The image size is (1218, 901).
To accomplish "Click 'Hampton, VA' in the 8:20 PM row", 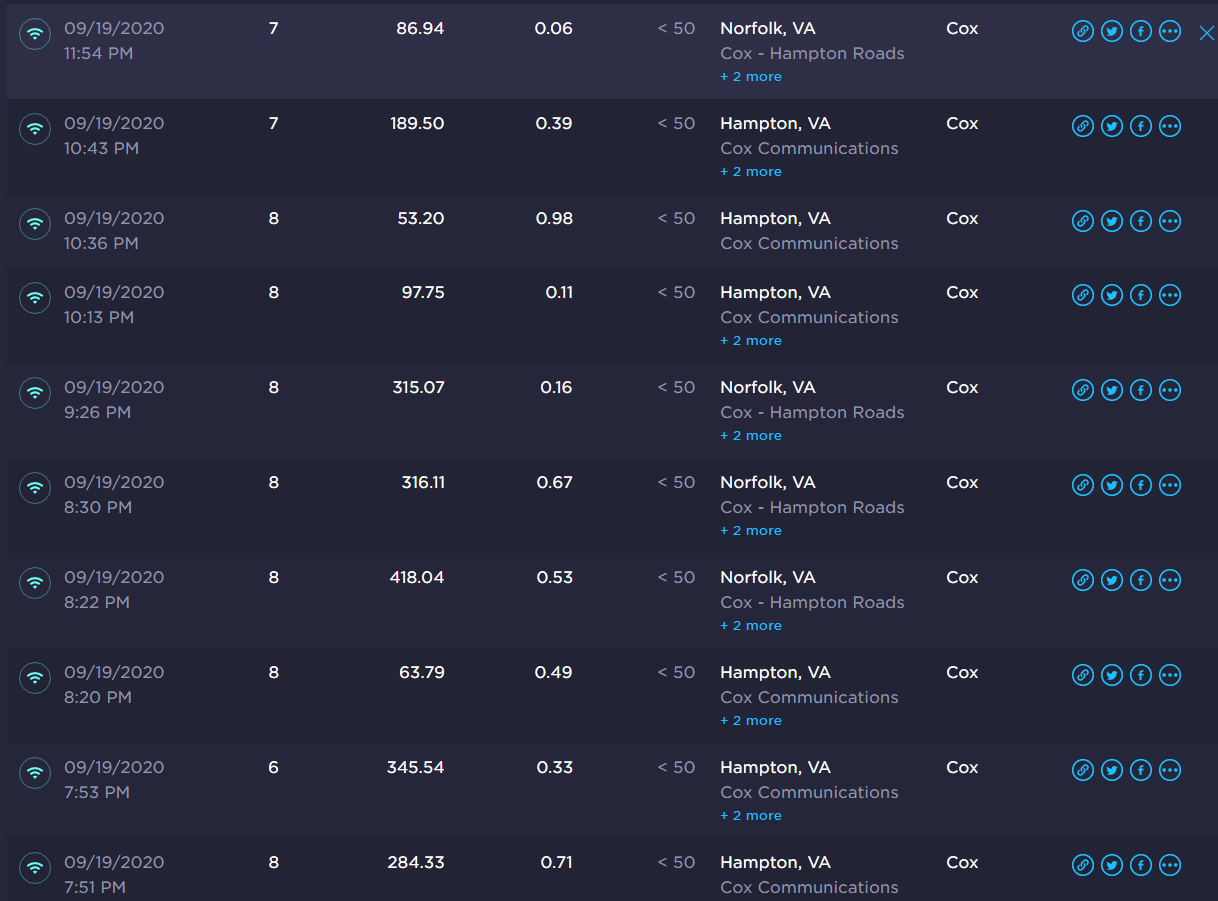I will pos(775,672).
